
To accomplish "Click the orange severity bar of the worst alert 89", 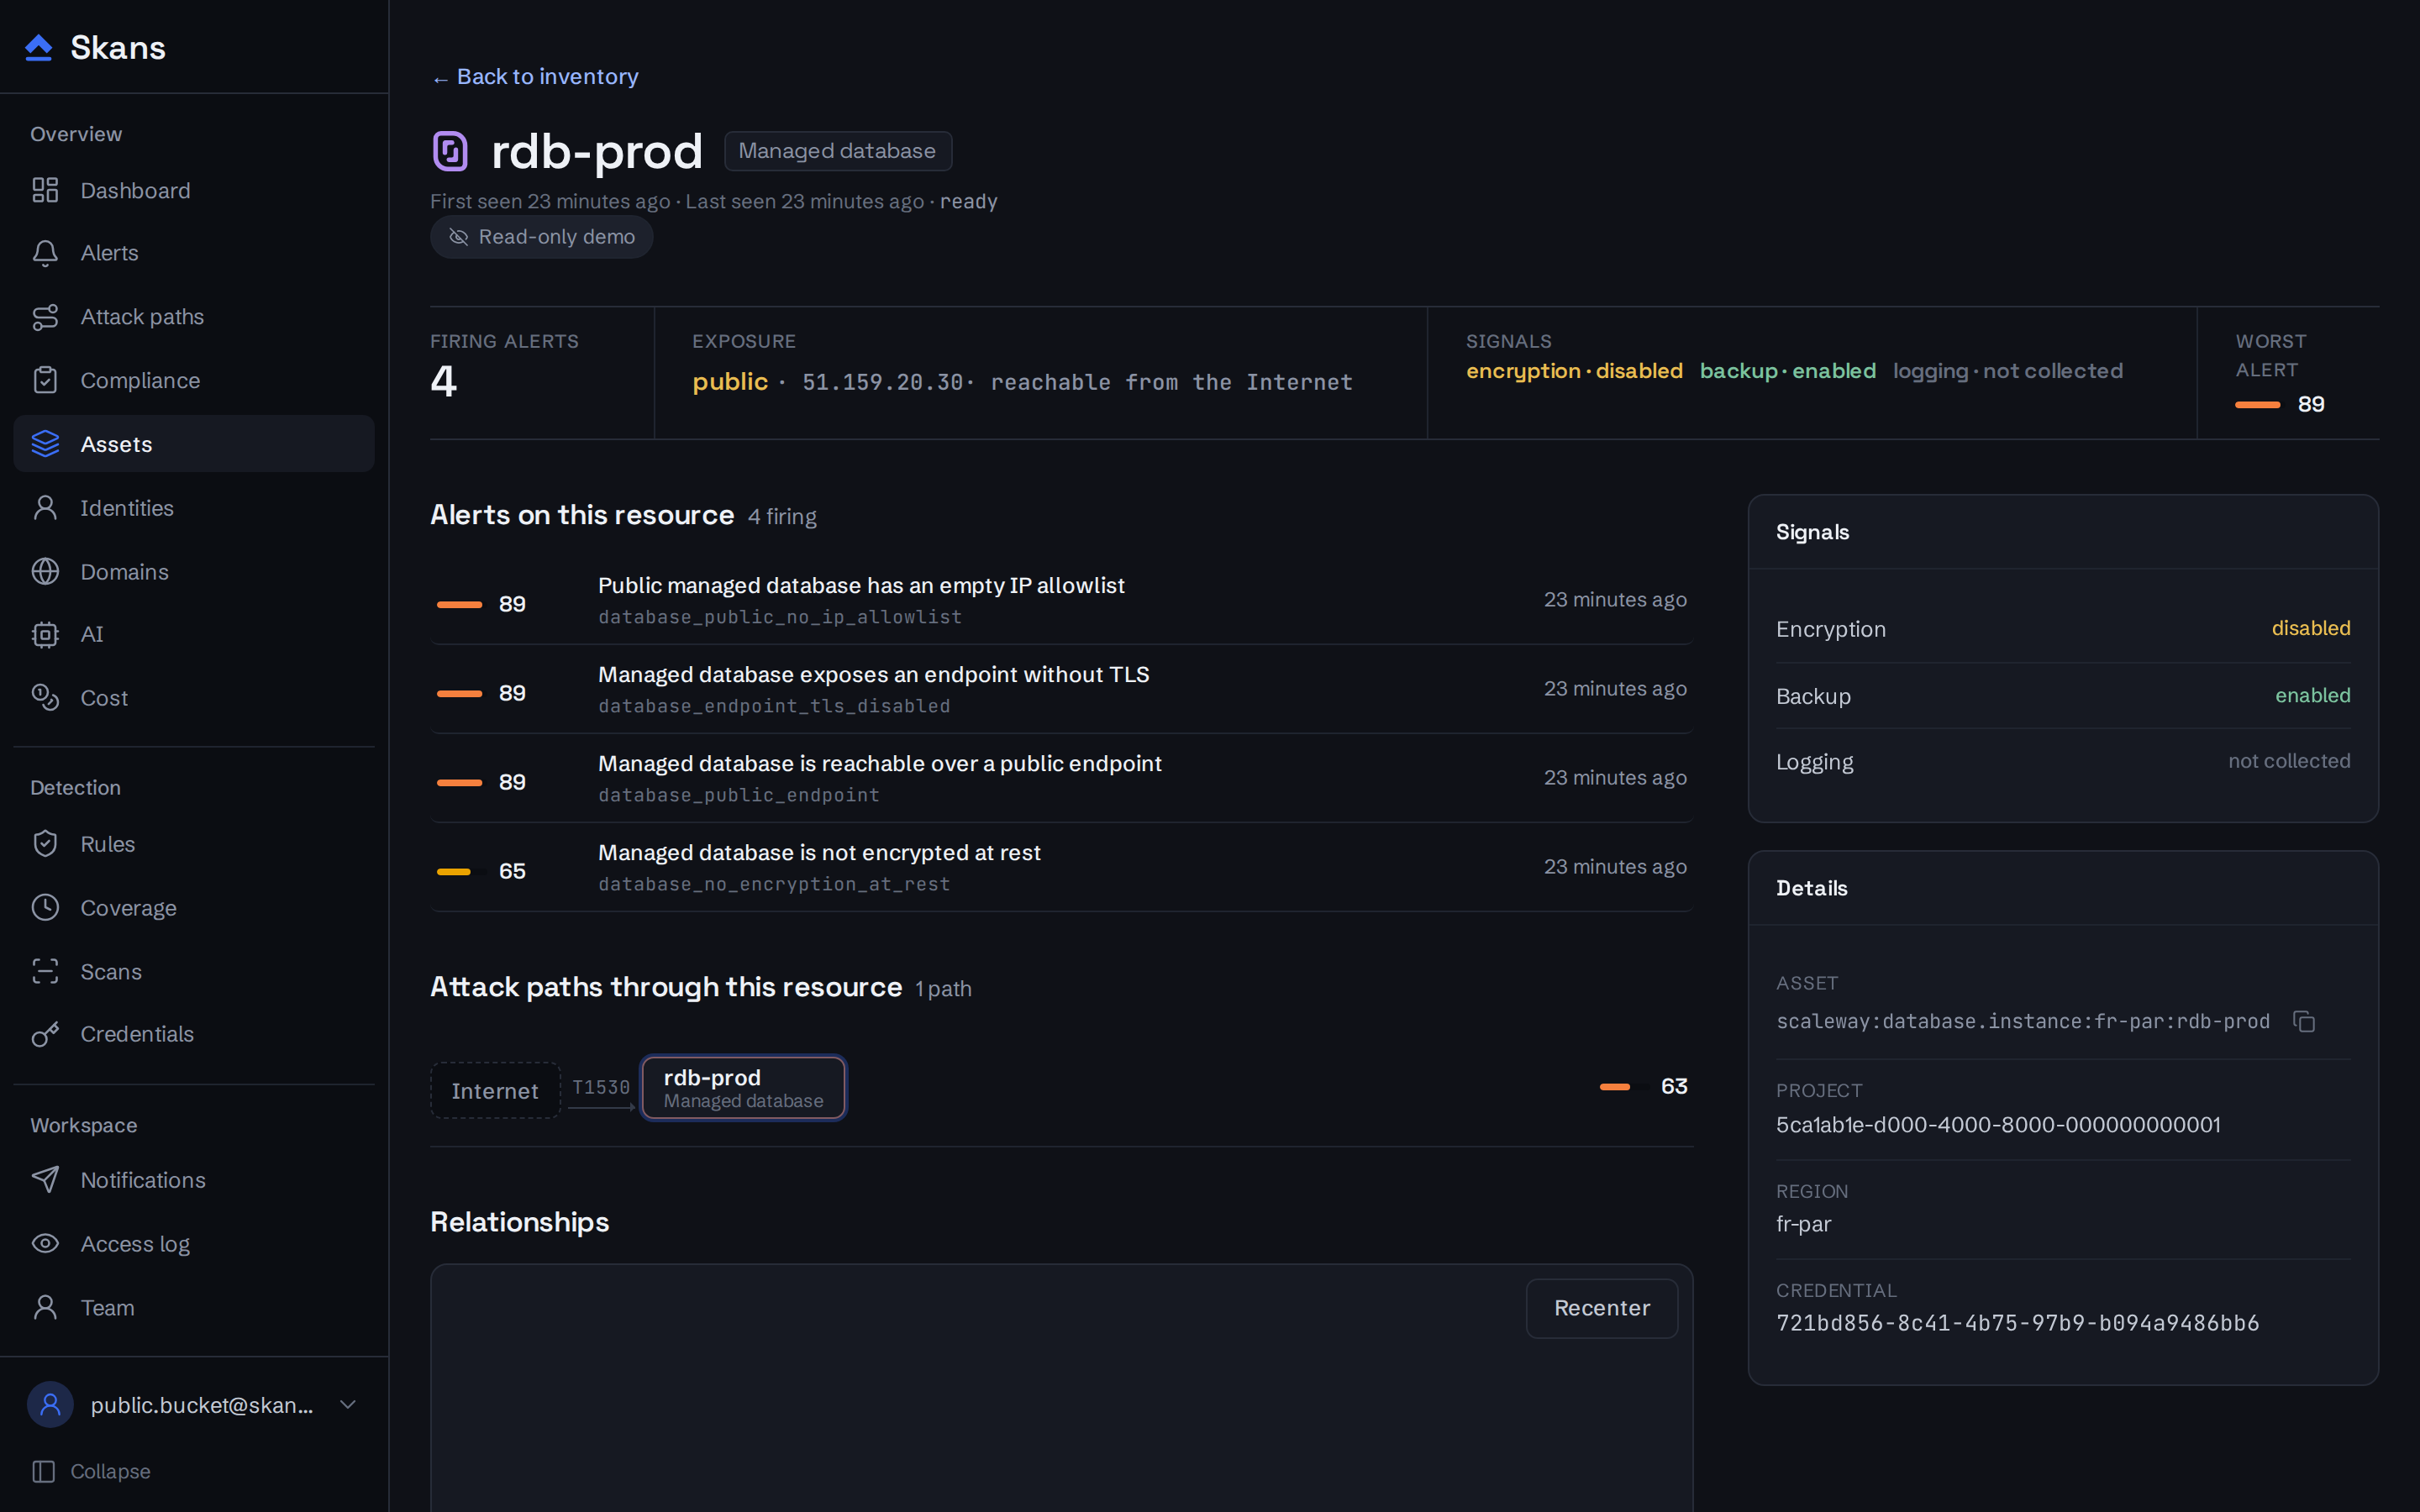I will [2257, 404].
